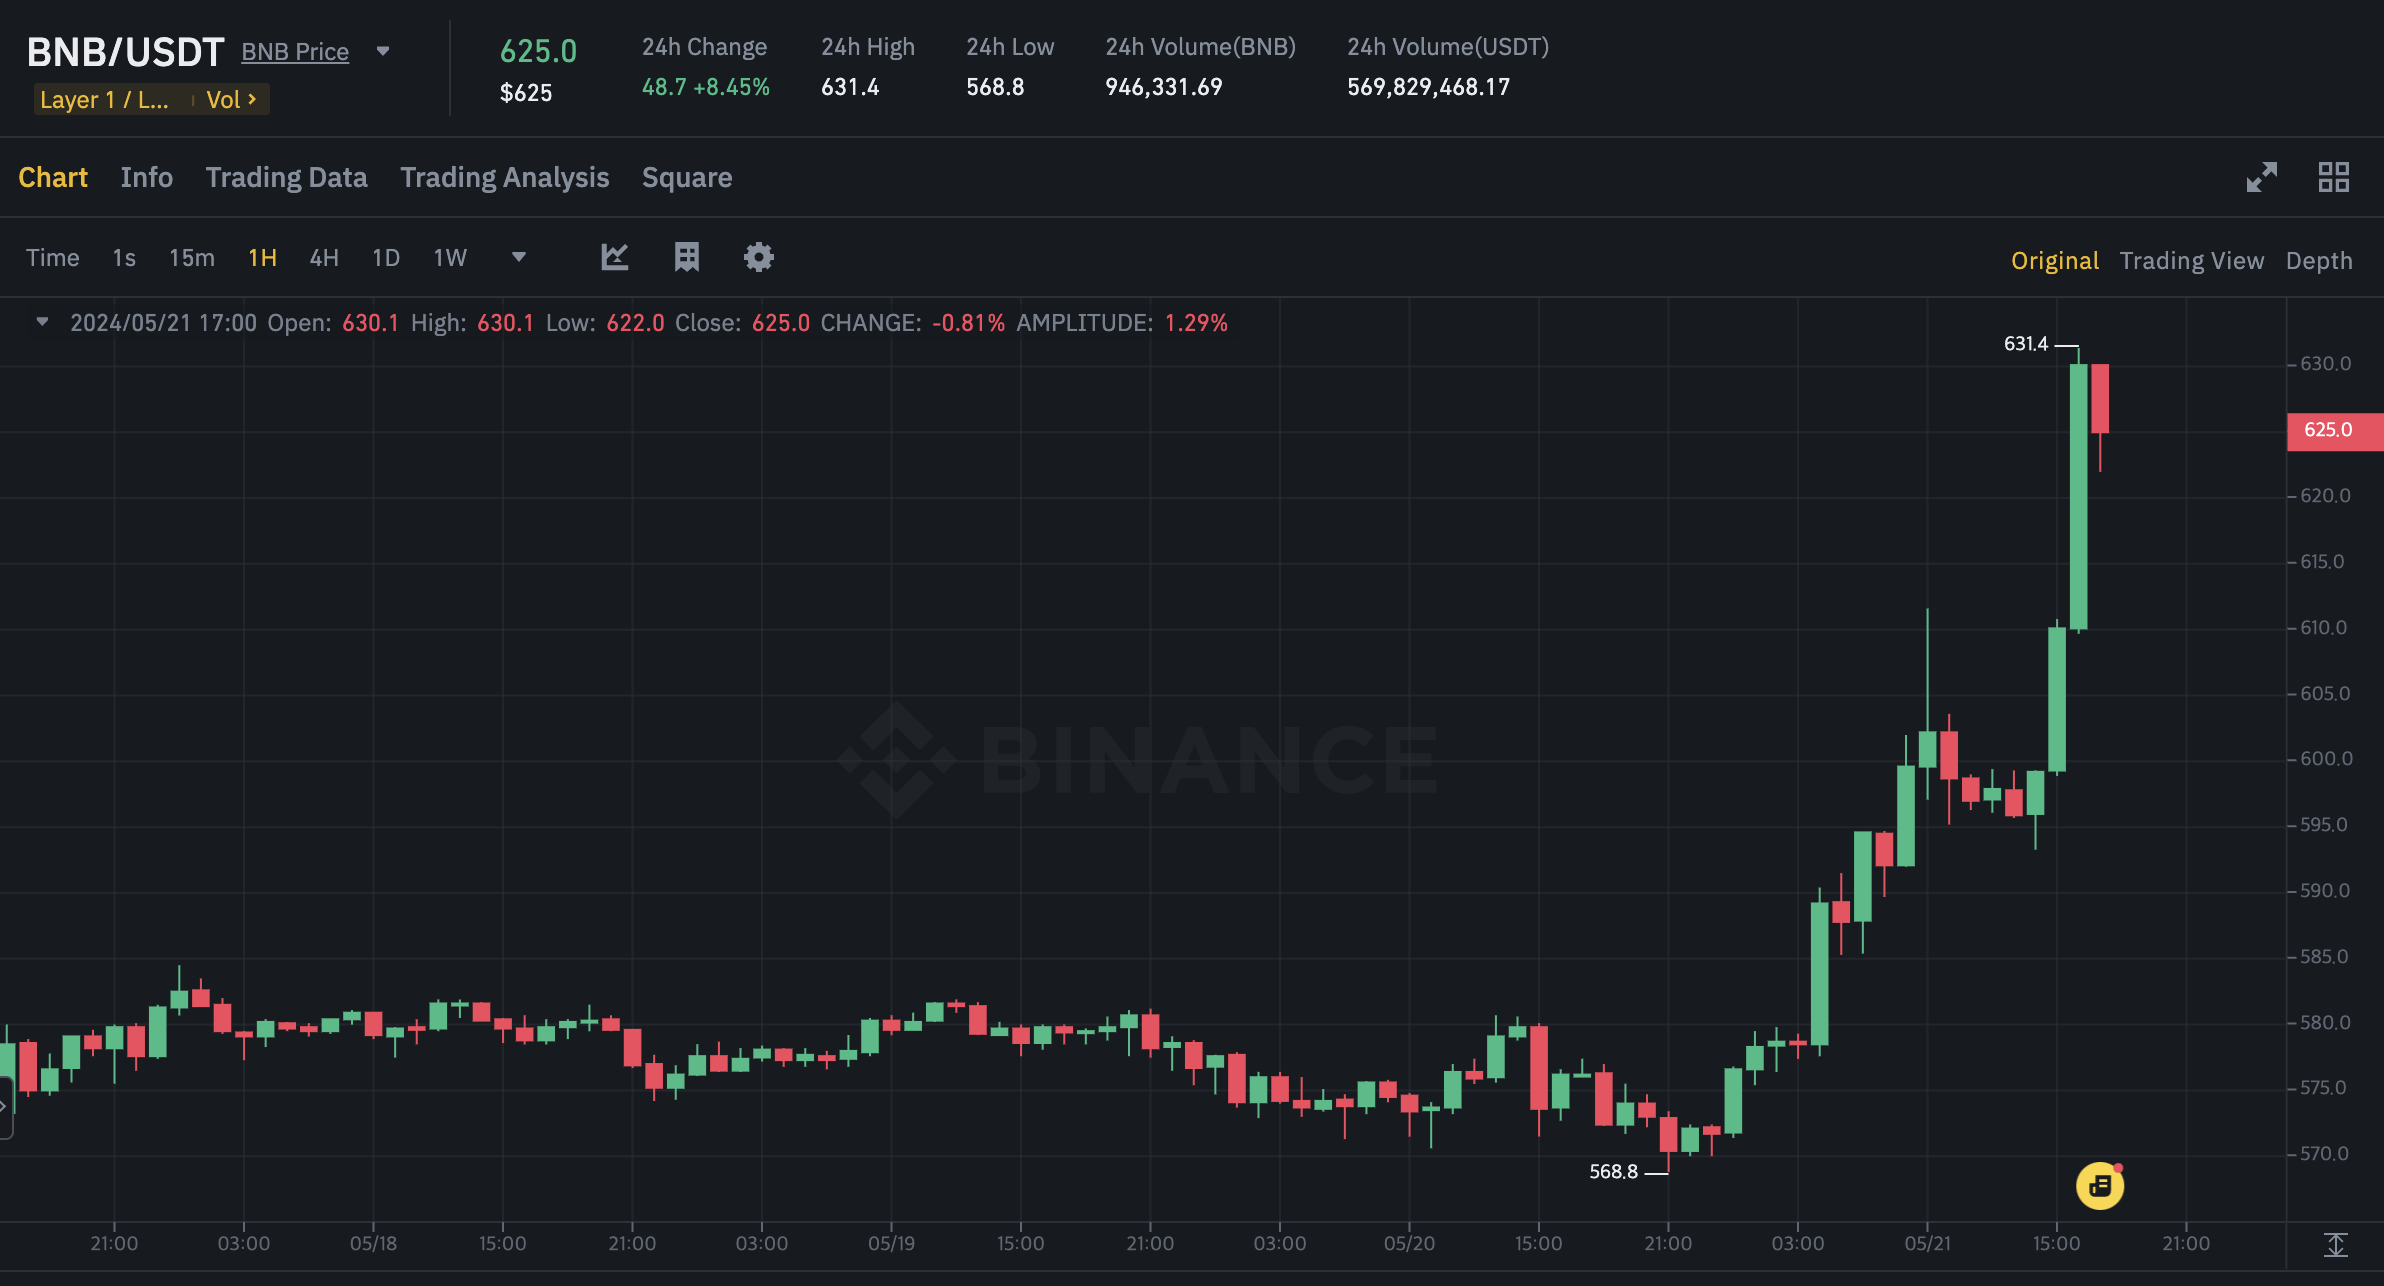Switch to Depth chart mode
2384x1286 pixels.
tap(2318, 260)
